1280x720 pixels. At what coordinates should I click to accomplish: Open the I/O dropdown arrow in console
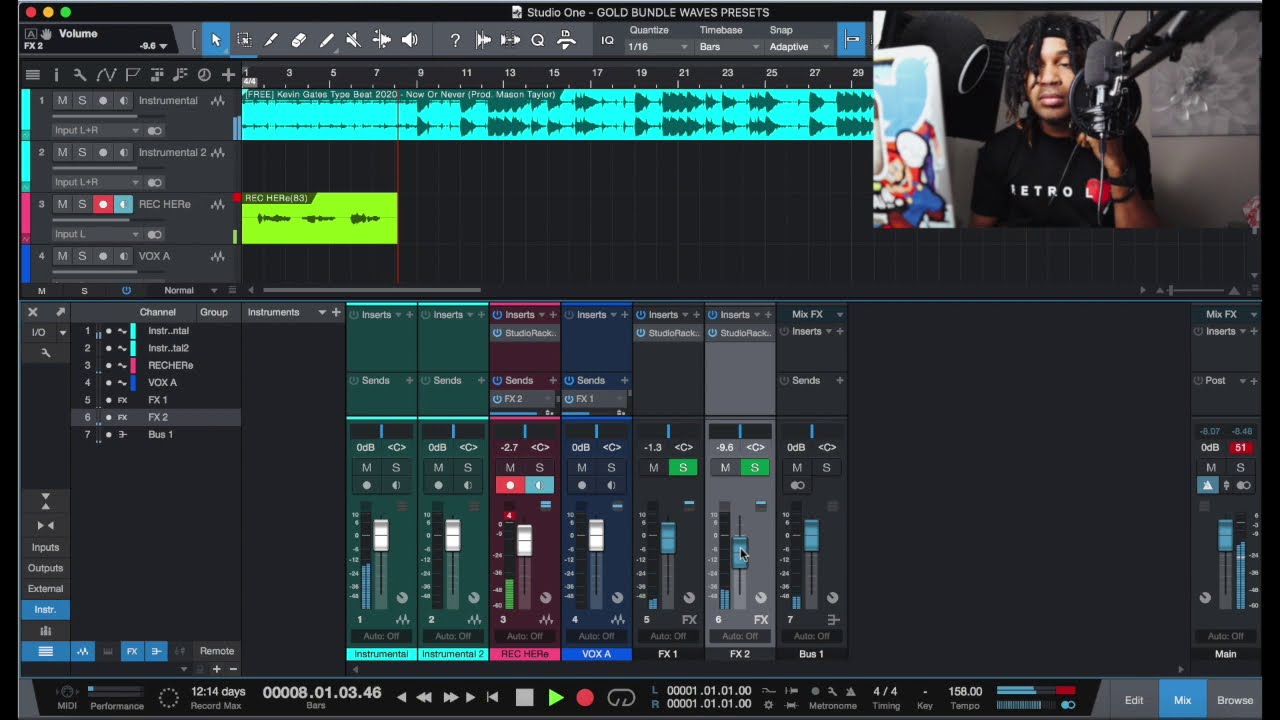coord(63,332)
